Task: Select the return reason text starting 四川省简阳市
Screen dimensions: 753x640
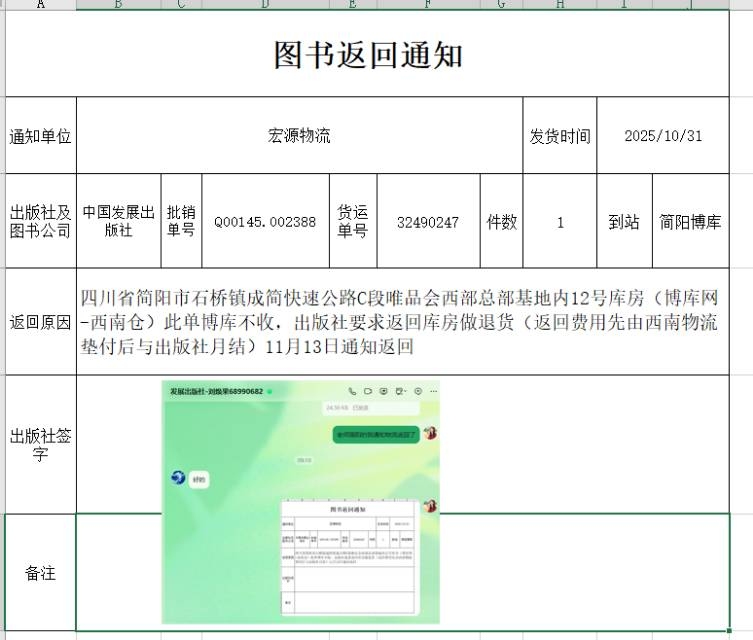Action: pyautogui.click(x=400, y=322)
